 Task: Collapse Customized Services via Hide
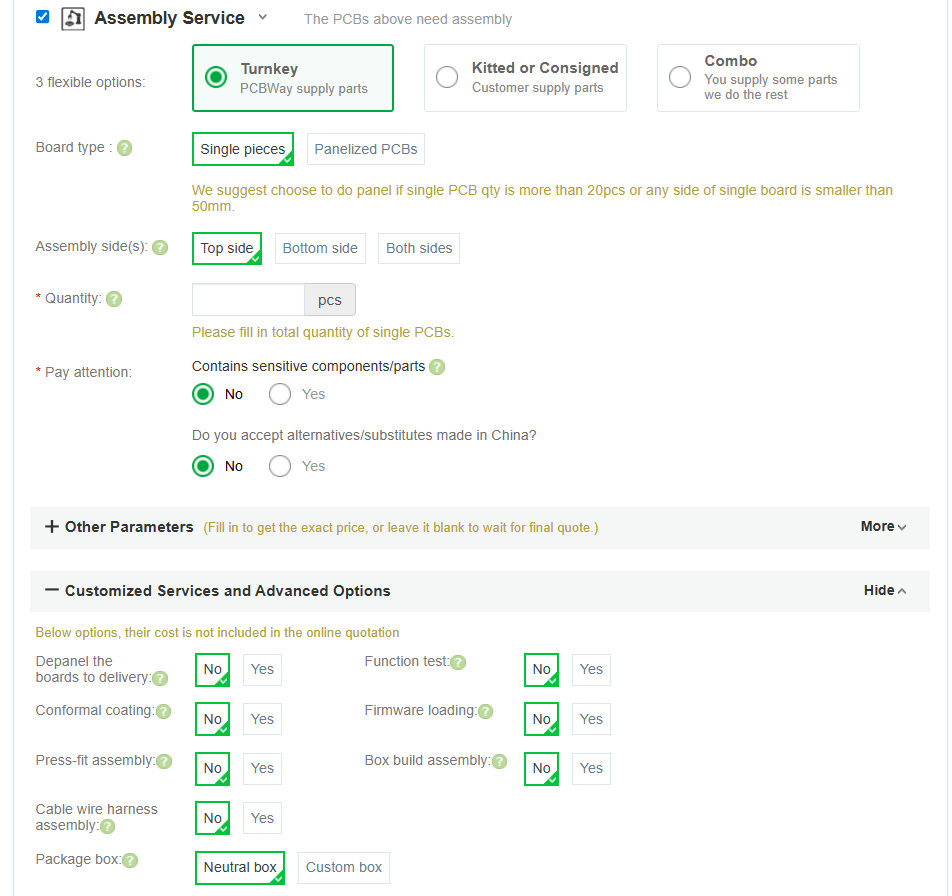point(884,591)
